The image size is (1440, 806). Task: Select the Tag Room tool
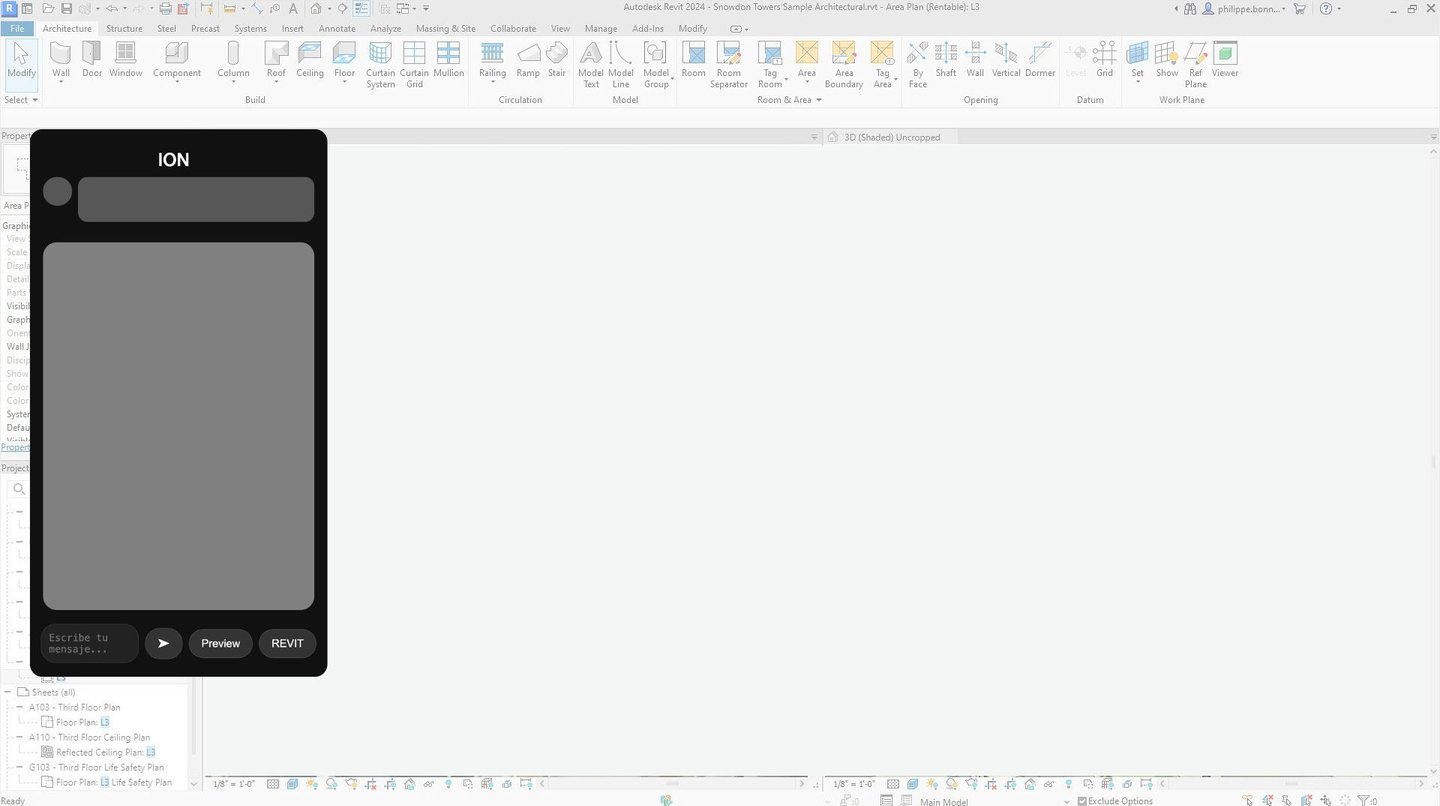pos(770,65)
